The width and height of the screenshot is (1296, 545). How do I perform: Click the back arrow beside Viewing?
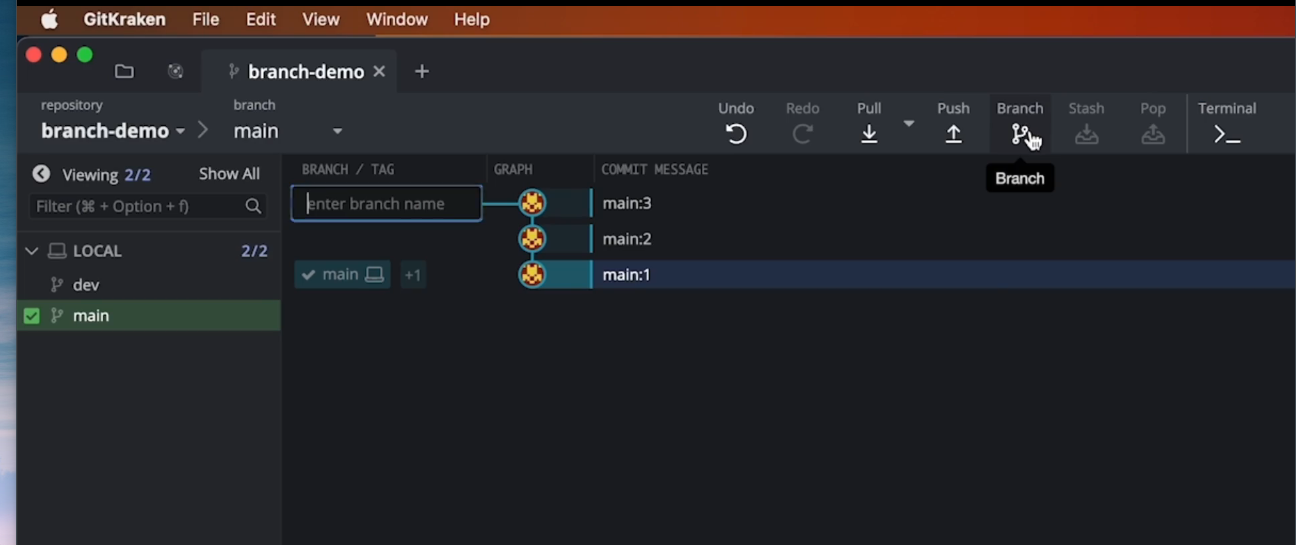pos(41,174)
